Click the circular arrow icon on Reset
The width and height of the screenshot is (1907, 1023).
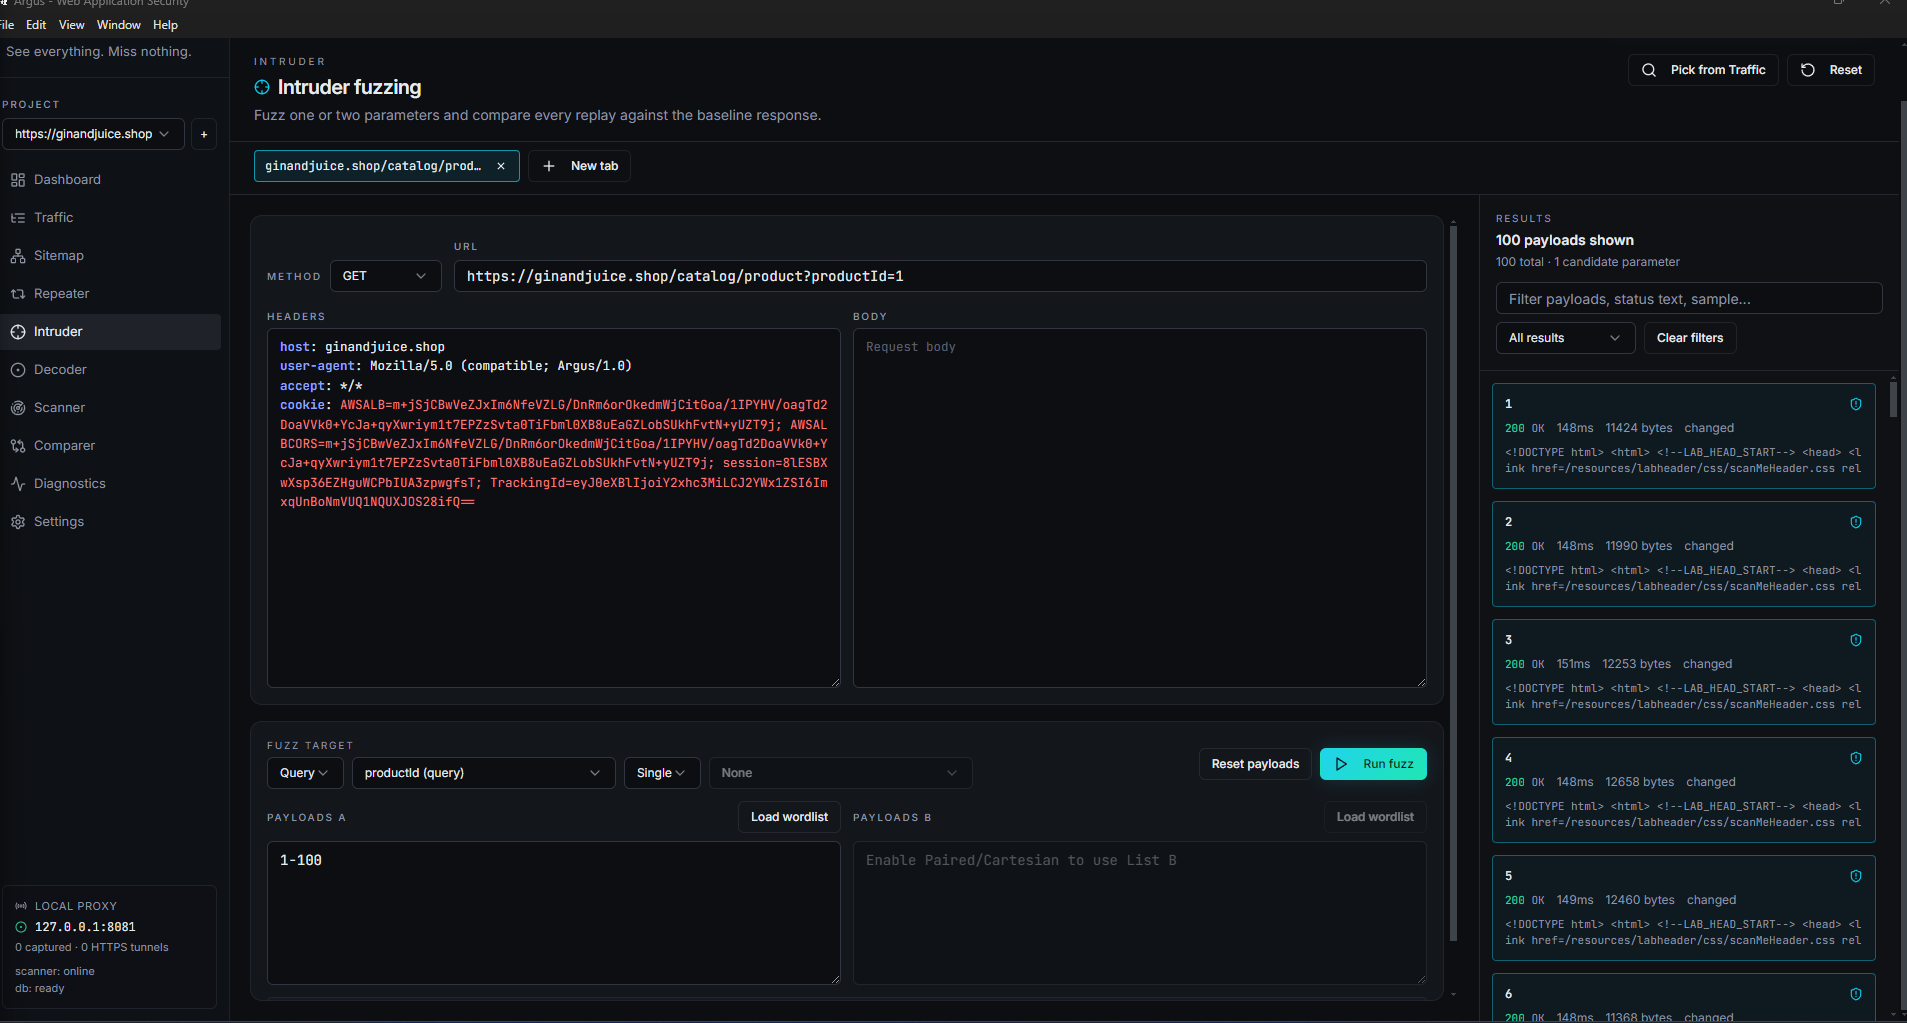[1808, 70]
